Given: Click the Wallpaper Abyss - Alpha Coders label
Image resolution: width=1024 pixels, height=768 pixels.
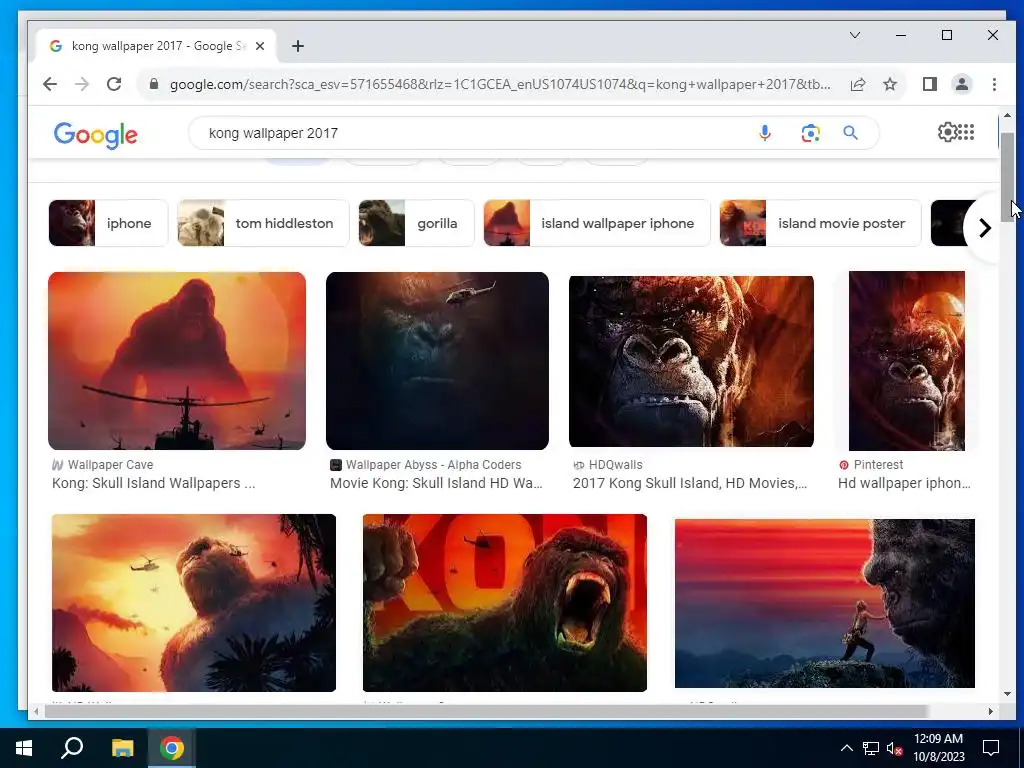Looking at the screenshot, I should (434, 465).
